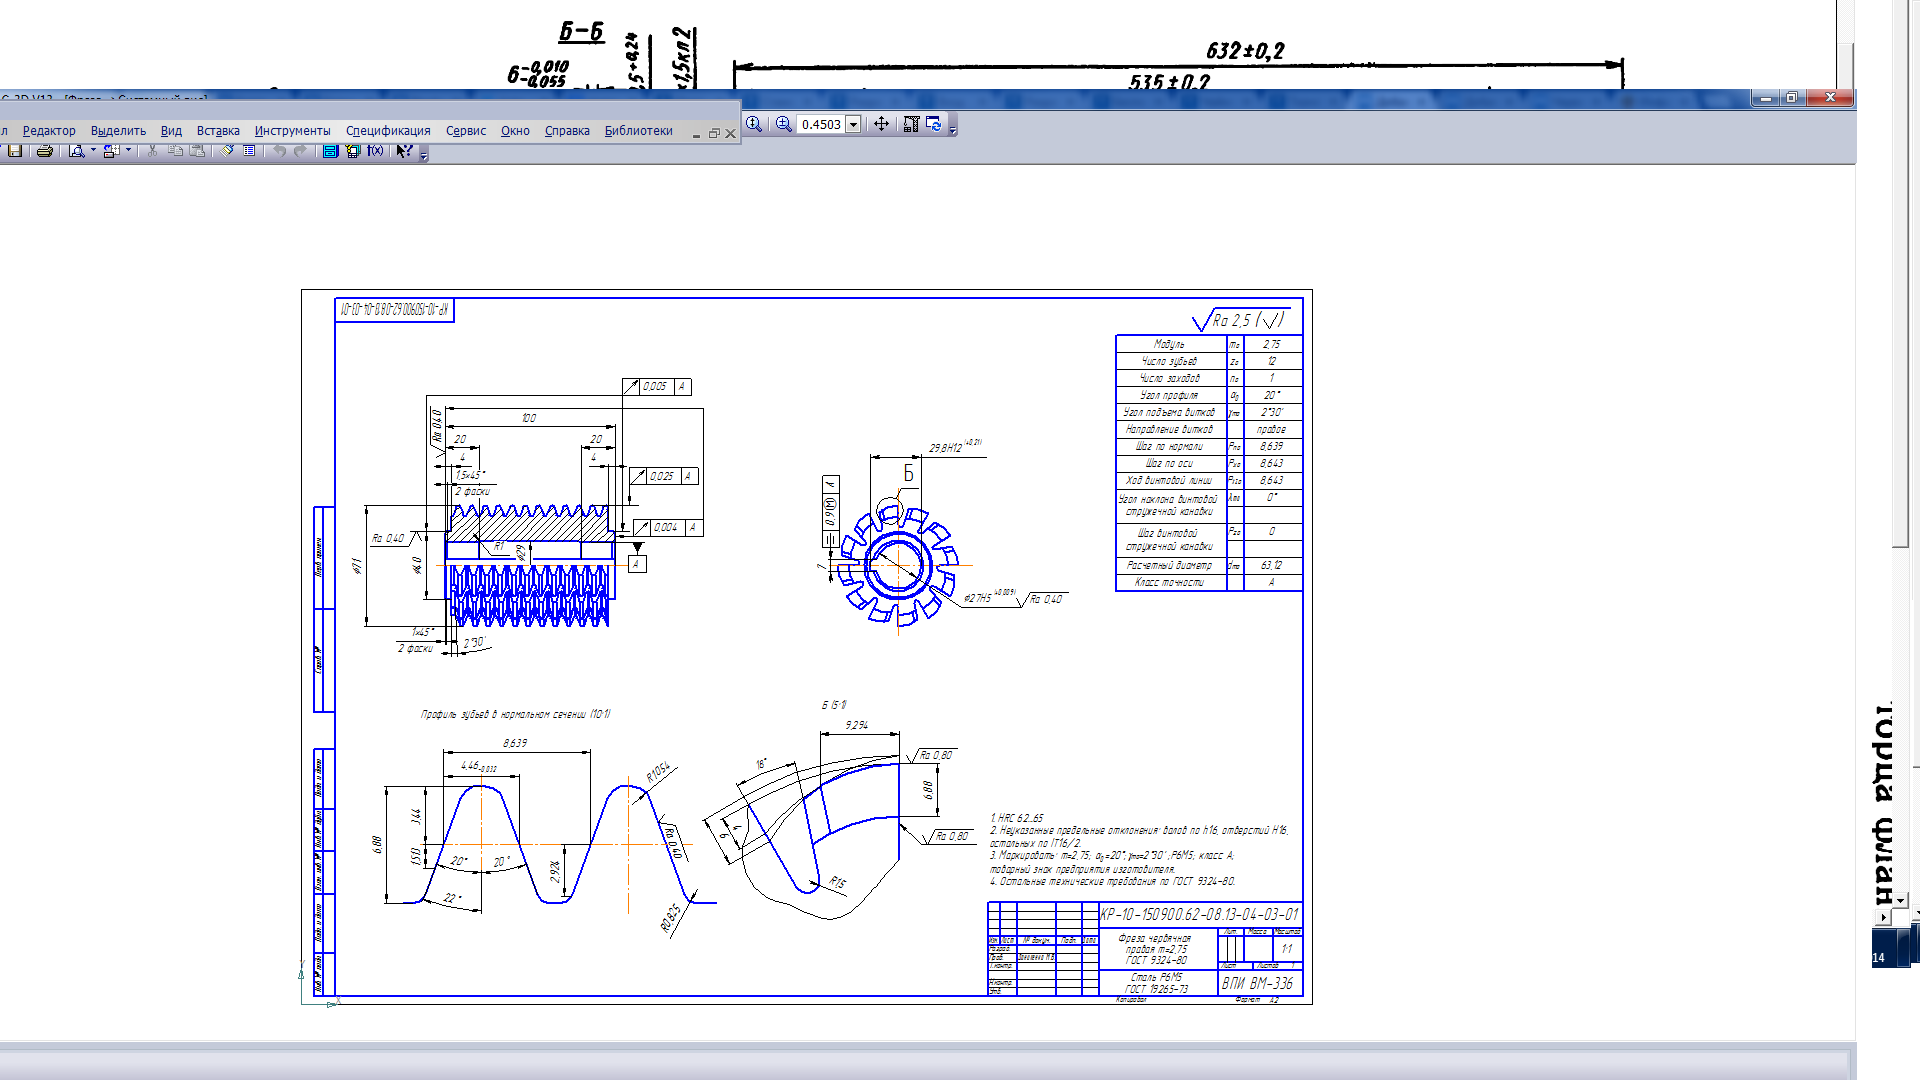Viewport: 1920px width, 1080px height.
Task: Click the Properties list icon
Action: [x=249, y=151]
